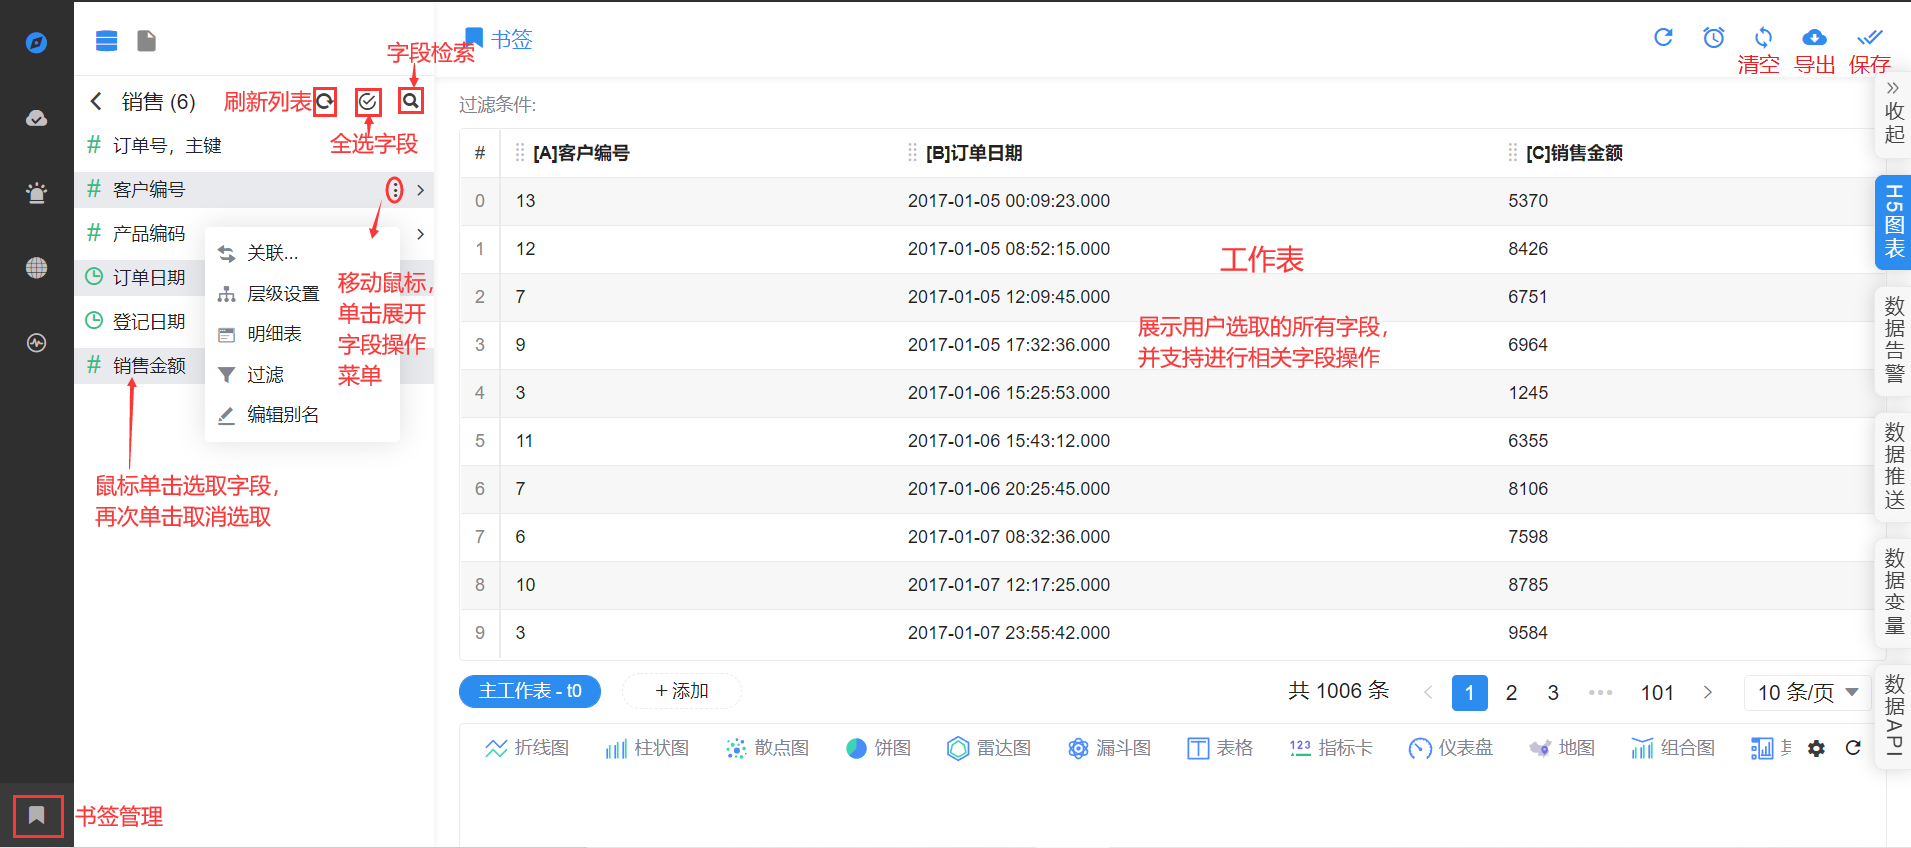The height and width of the screenshot is (848, 1911).
Task: Open the 书签 label at top
Action: tap(511, 39)
